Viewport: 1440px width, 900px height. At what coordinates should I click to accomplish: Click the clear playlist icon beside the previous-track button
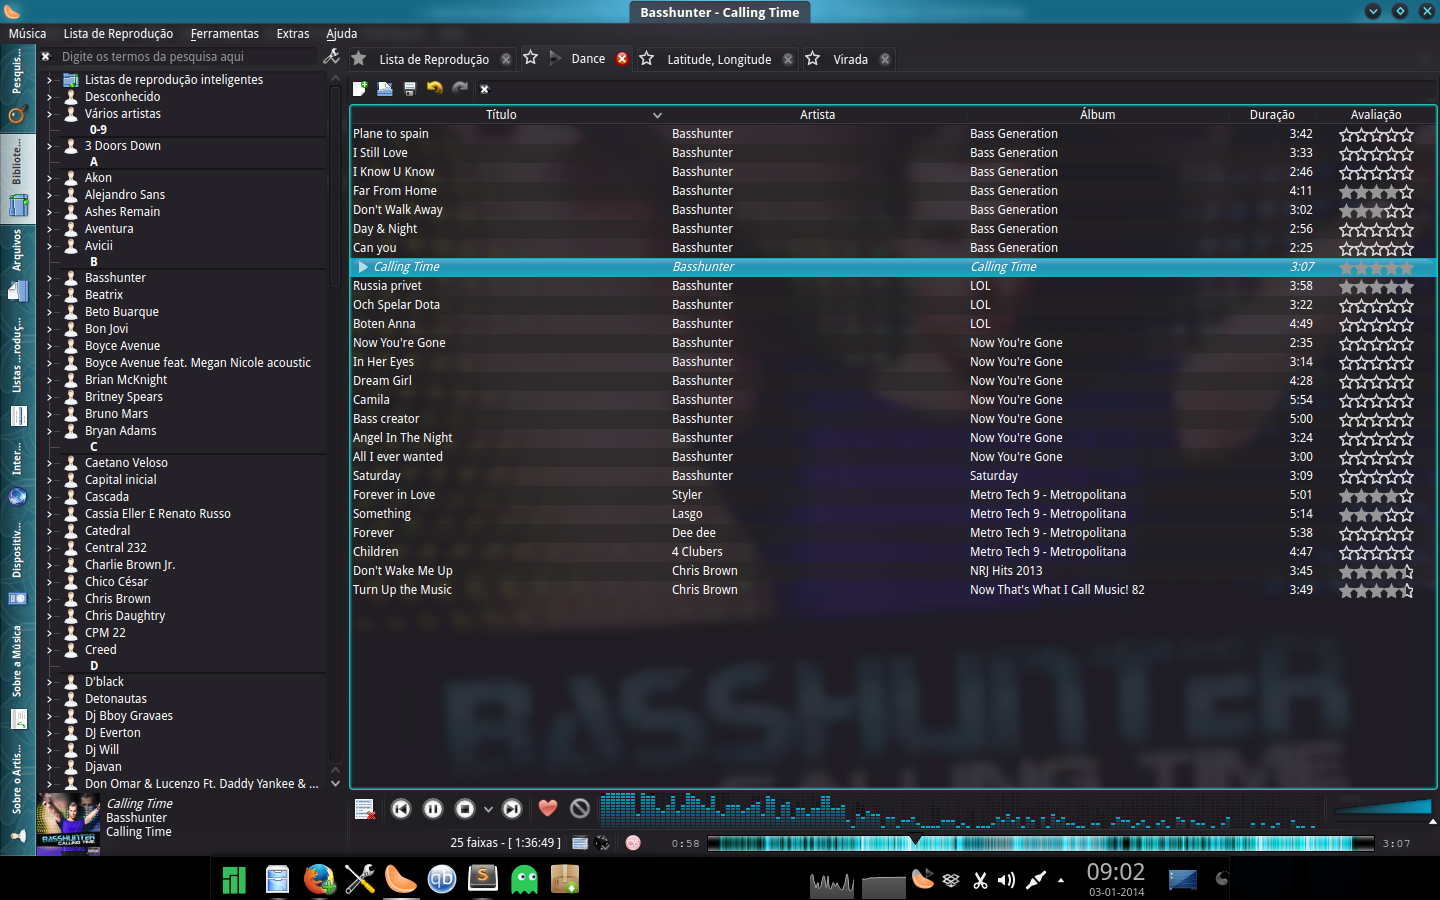[x=365, y=809]
